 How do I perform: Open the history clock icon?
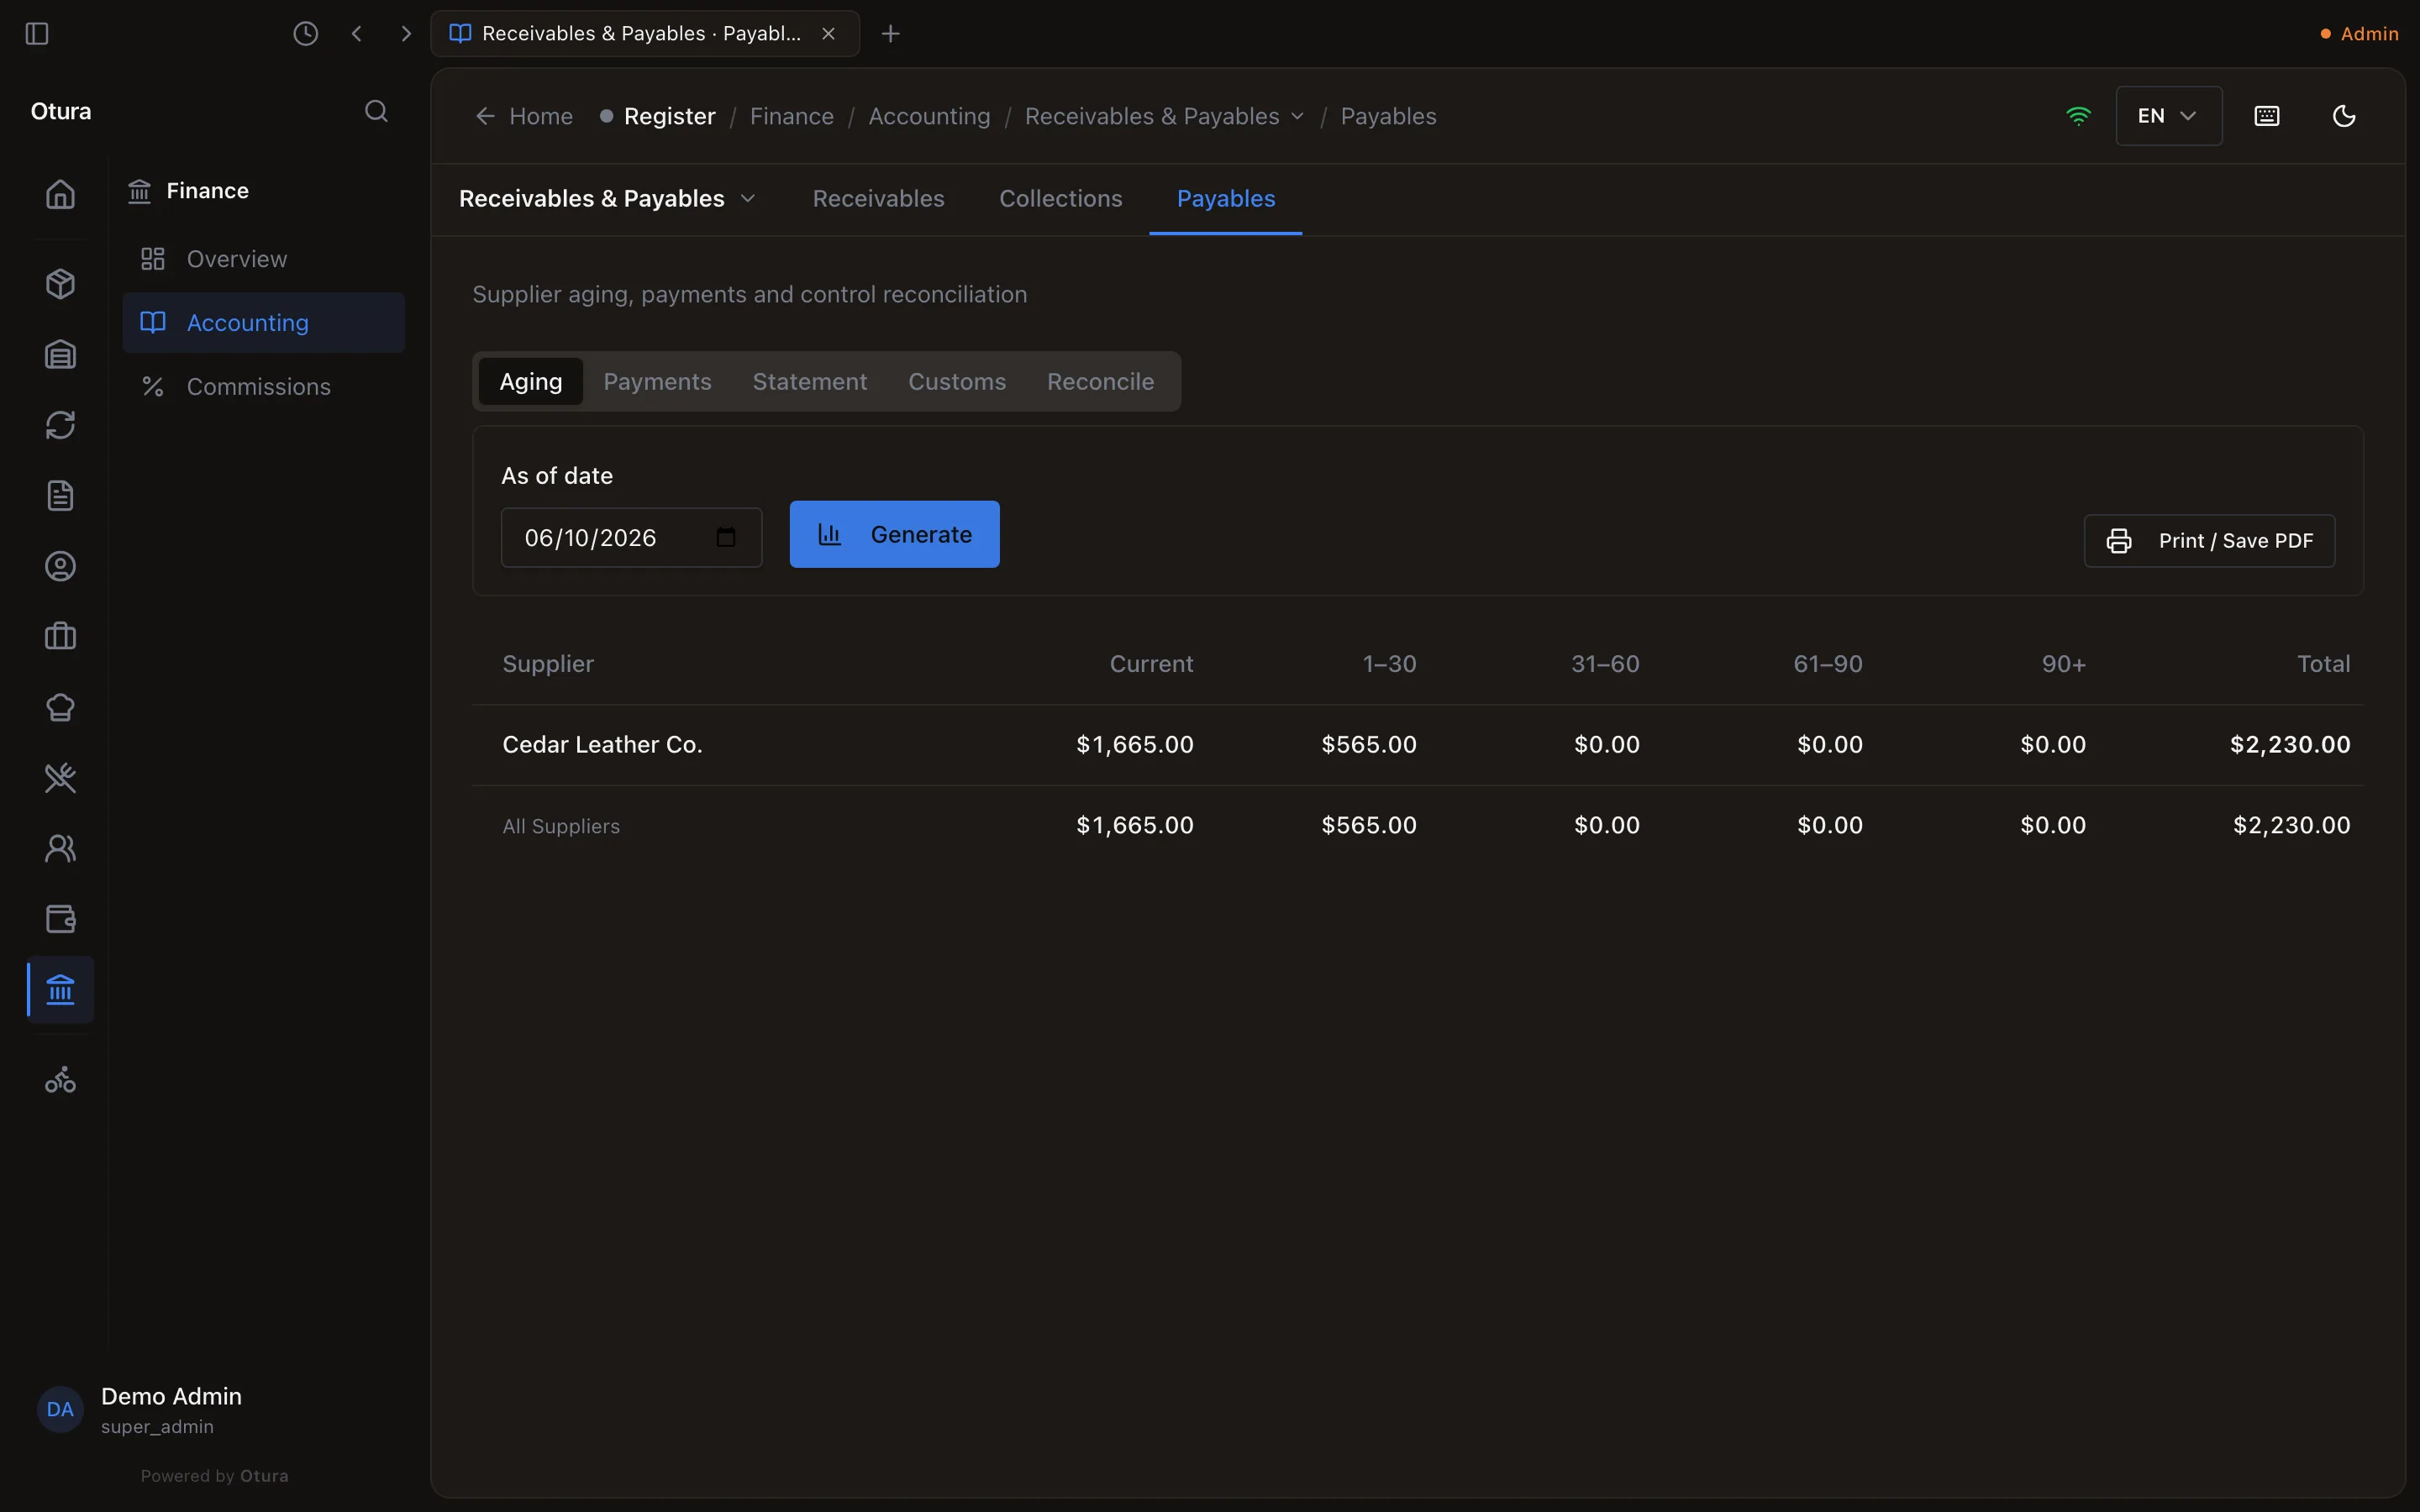[x=305, y=34]
